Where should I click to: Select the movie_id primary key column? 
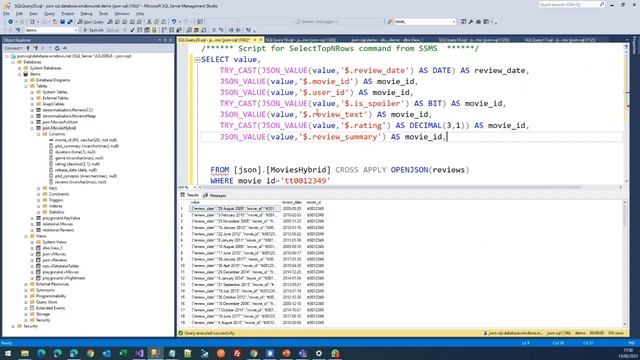click(86, 140)
